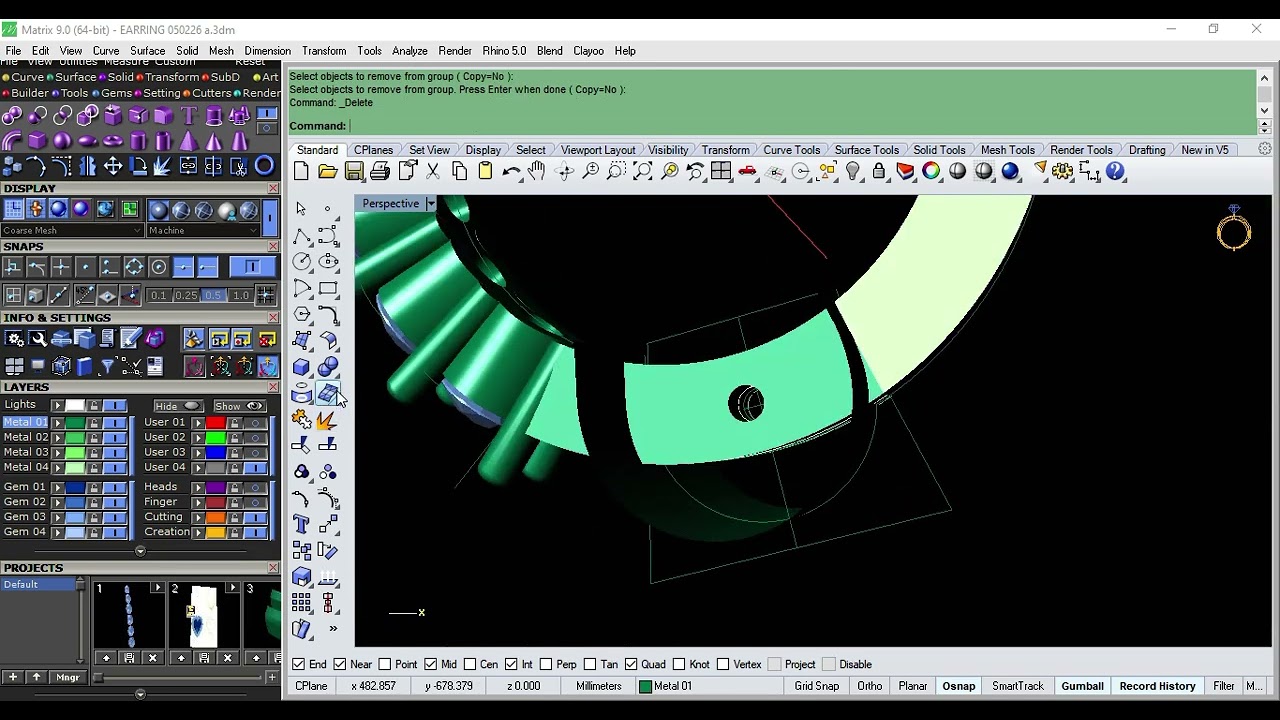Viewport: 1280px width, 720px height.
Task: Enable the Point osnap checkbox
Action: [384, 664]
